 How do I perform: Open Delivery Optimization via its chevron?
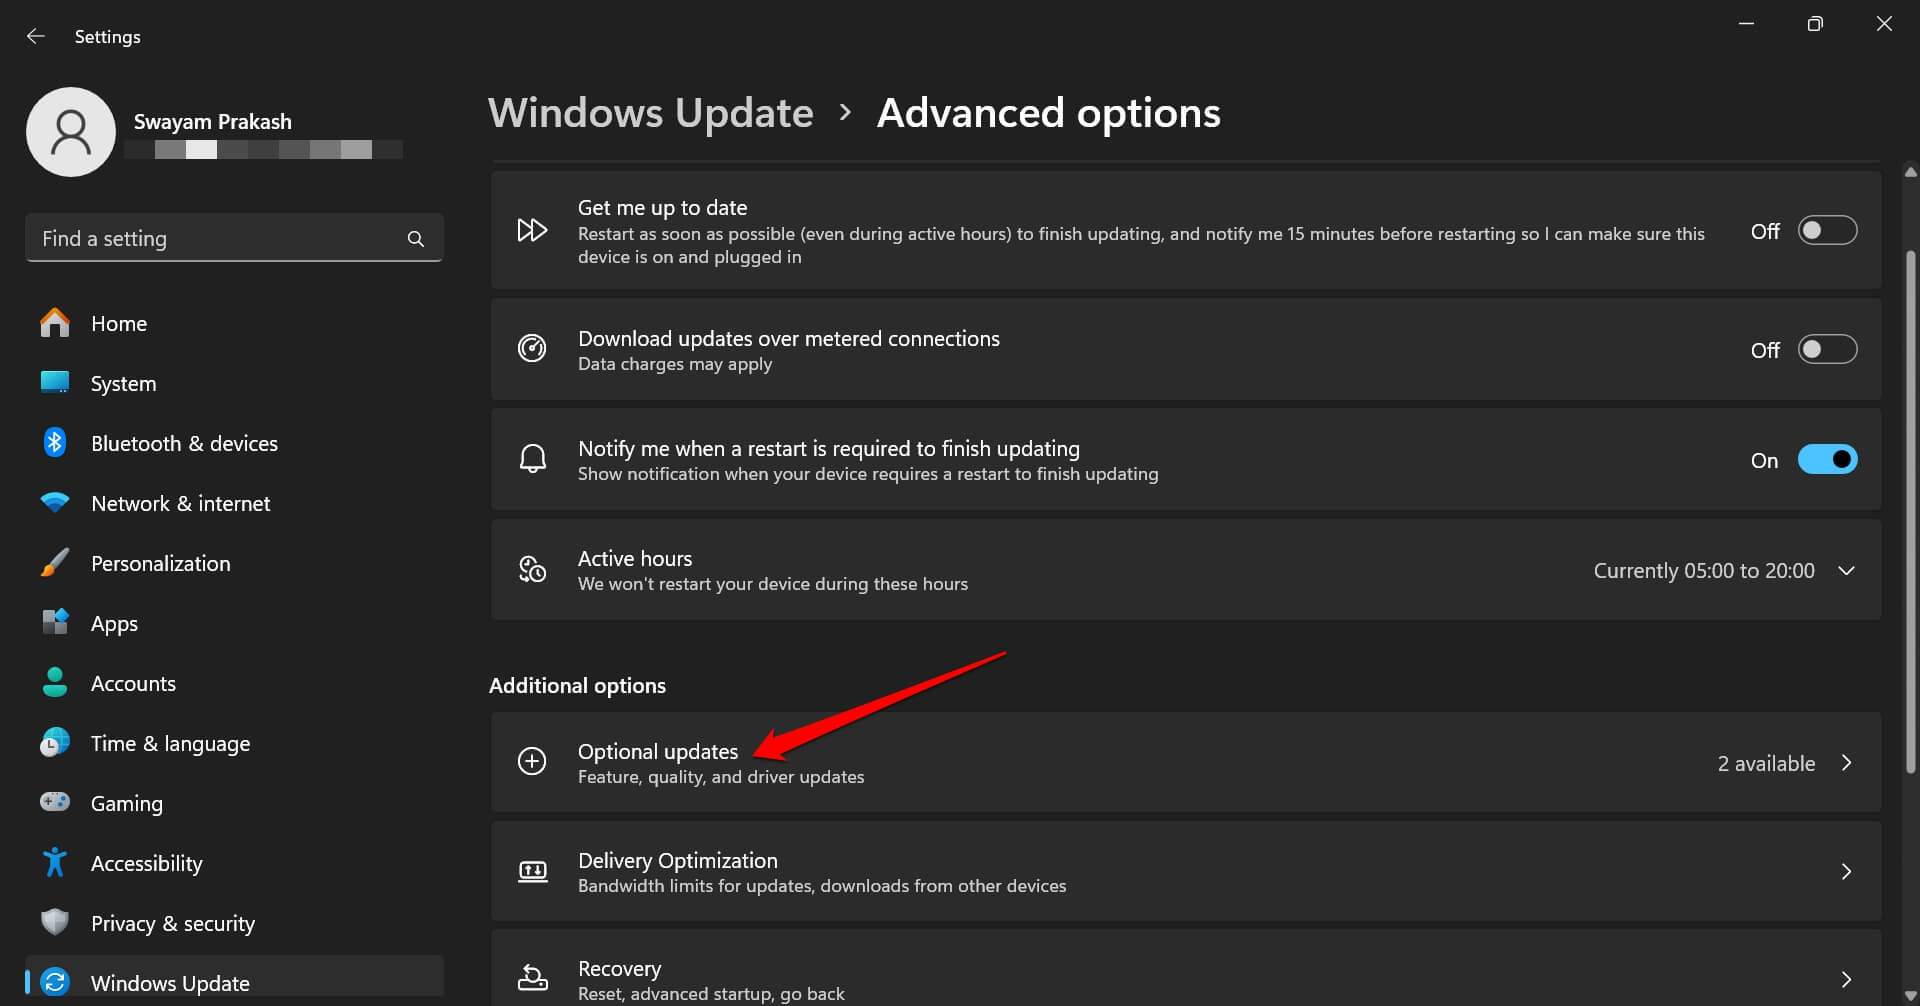(x=1846, y=872)
